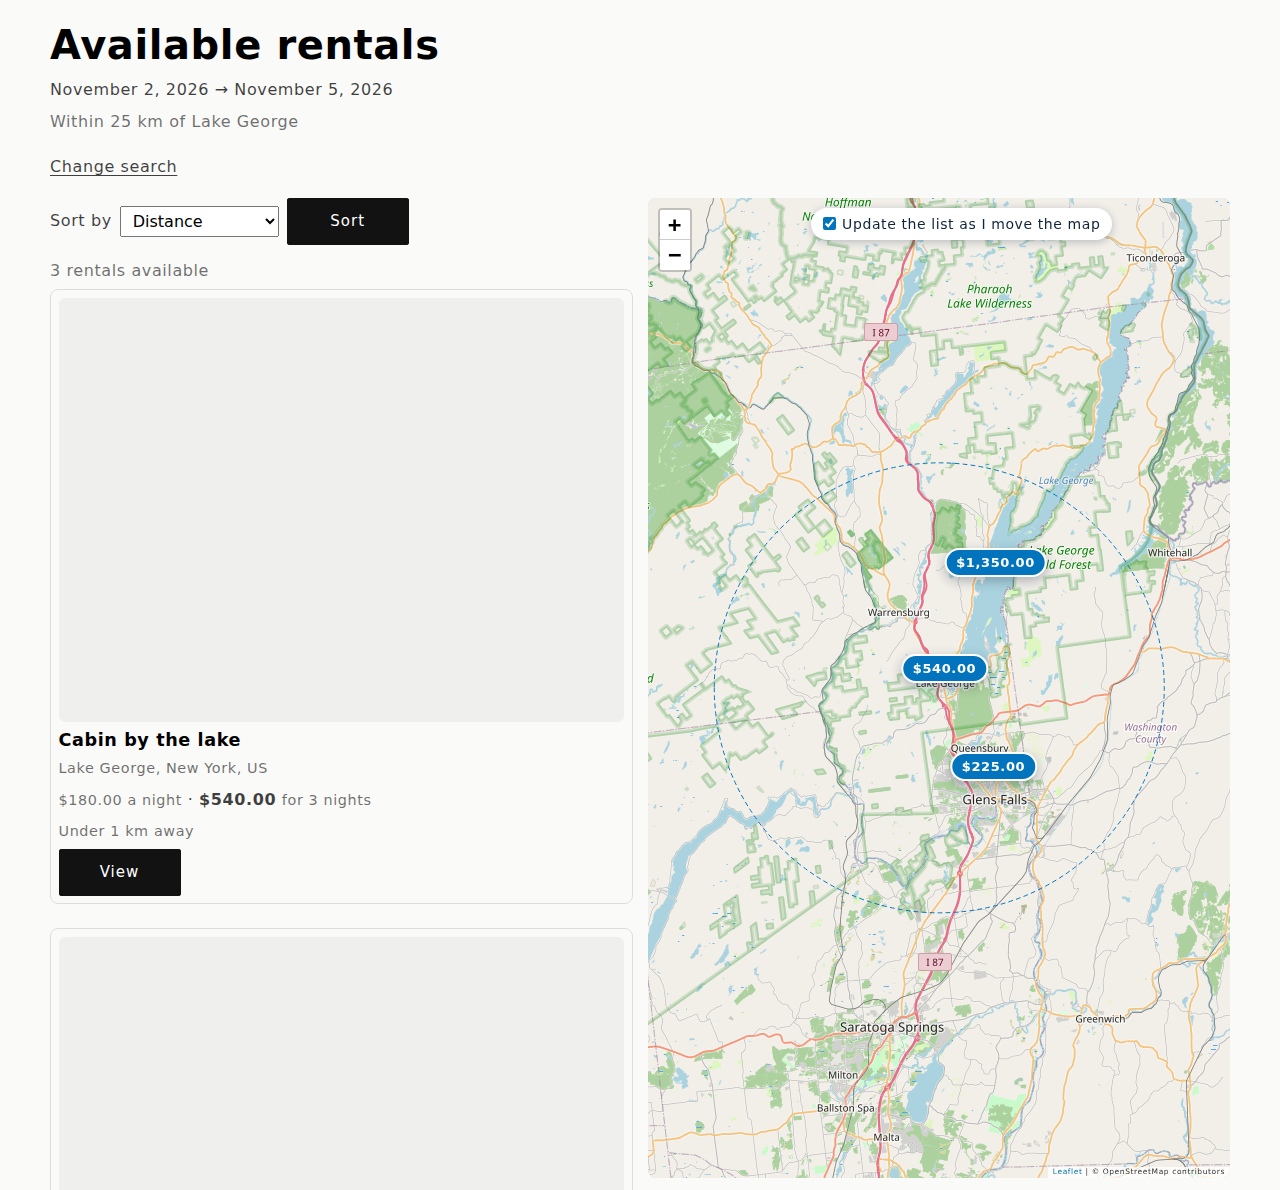Open the Sort by dropdown
This screenshot has width=1280, height=1190.
point(199,221)
